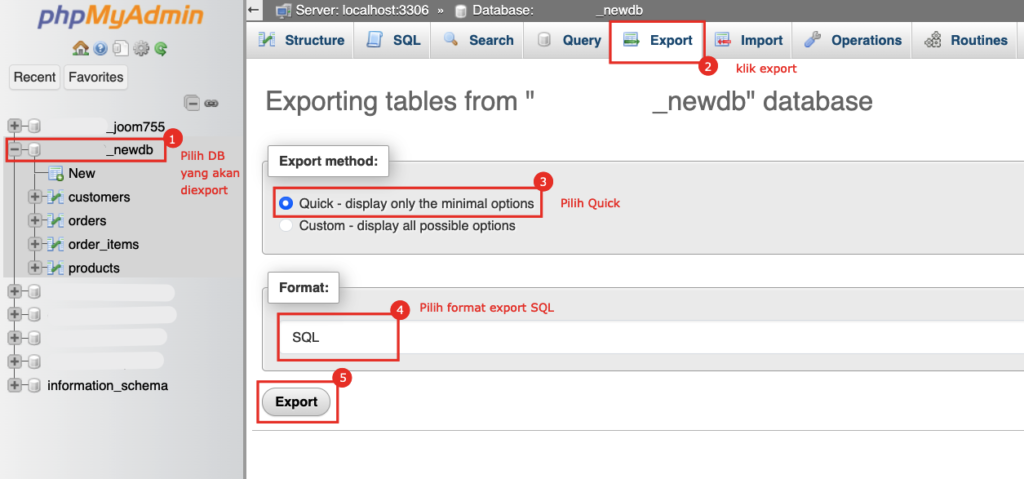Select Quick export method radio button
1024x479 pixels.
[285, 204]
